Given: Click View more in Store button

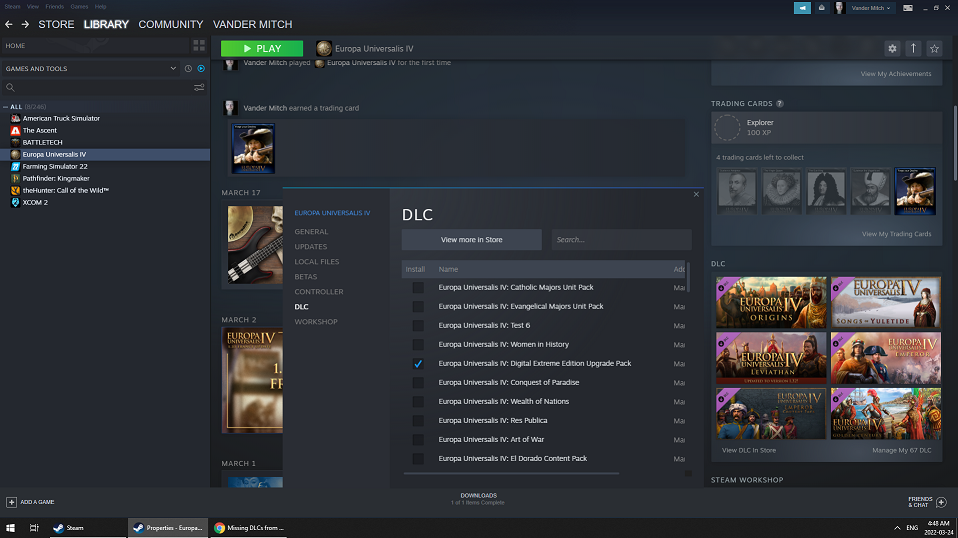Looking at the screenshot, I should click(x=472, y=239).
